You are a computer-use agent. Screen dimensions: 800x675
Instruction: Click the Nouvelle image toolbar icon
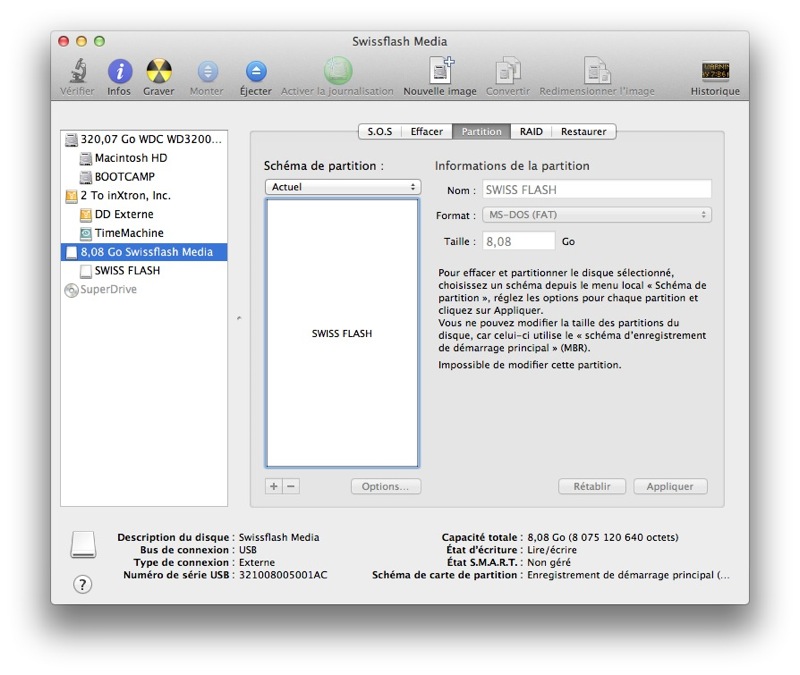click(x=440, y=72)
